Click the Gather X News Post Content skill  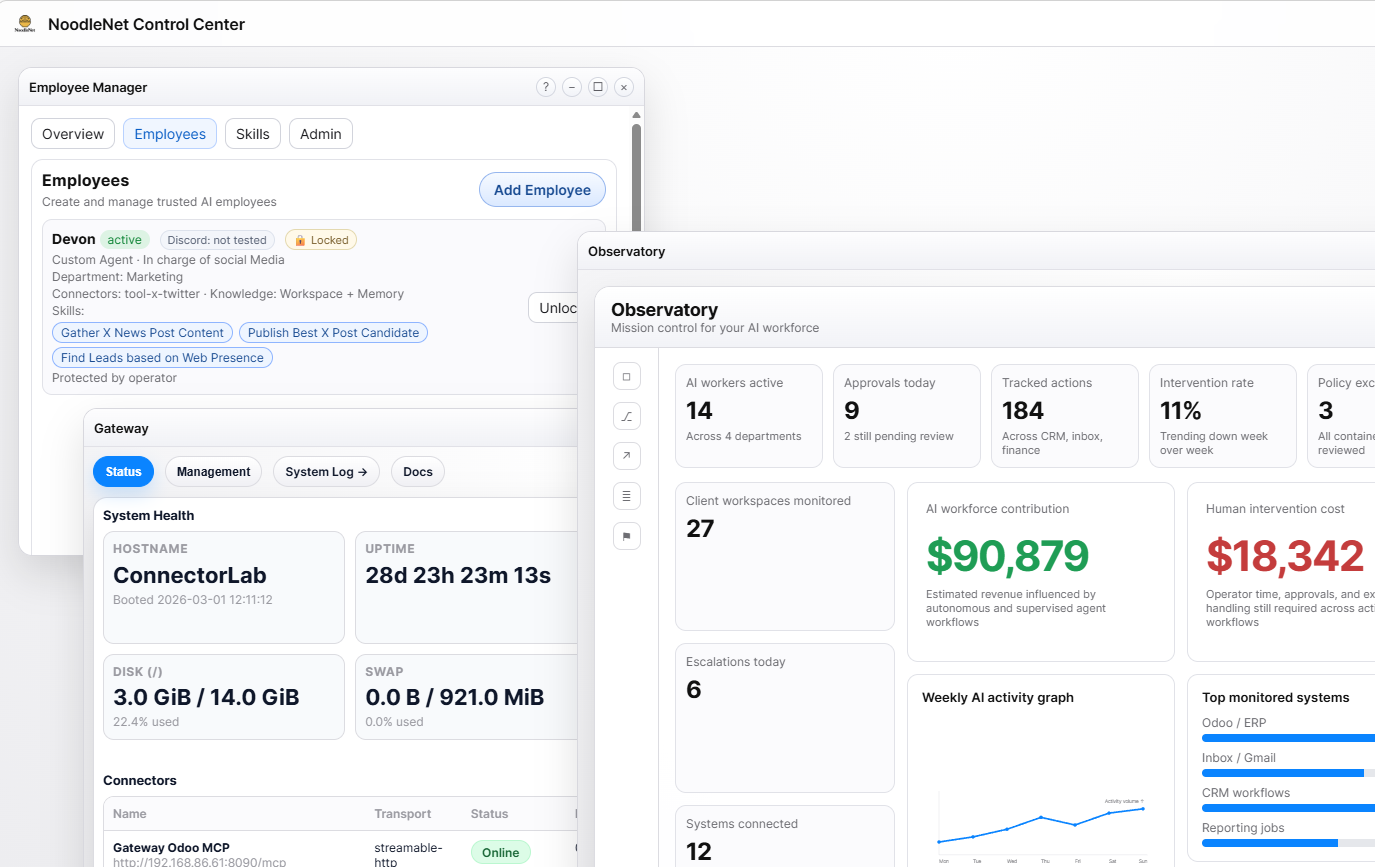pos(142,333)
